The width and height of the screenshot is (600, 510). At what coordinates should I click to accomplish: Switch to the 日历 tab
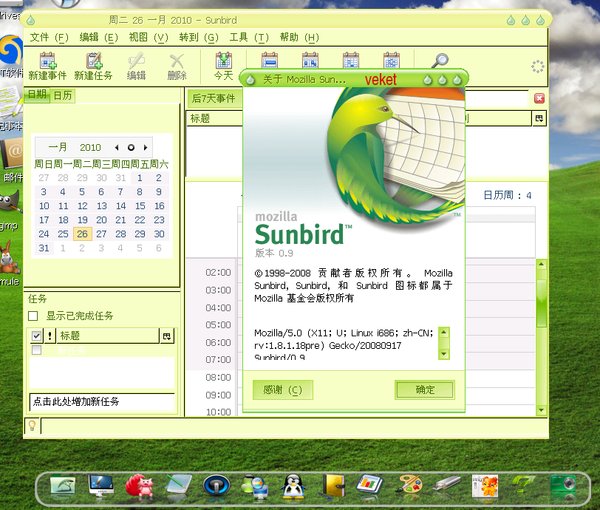click(62, 96)
